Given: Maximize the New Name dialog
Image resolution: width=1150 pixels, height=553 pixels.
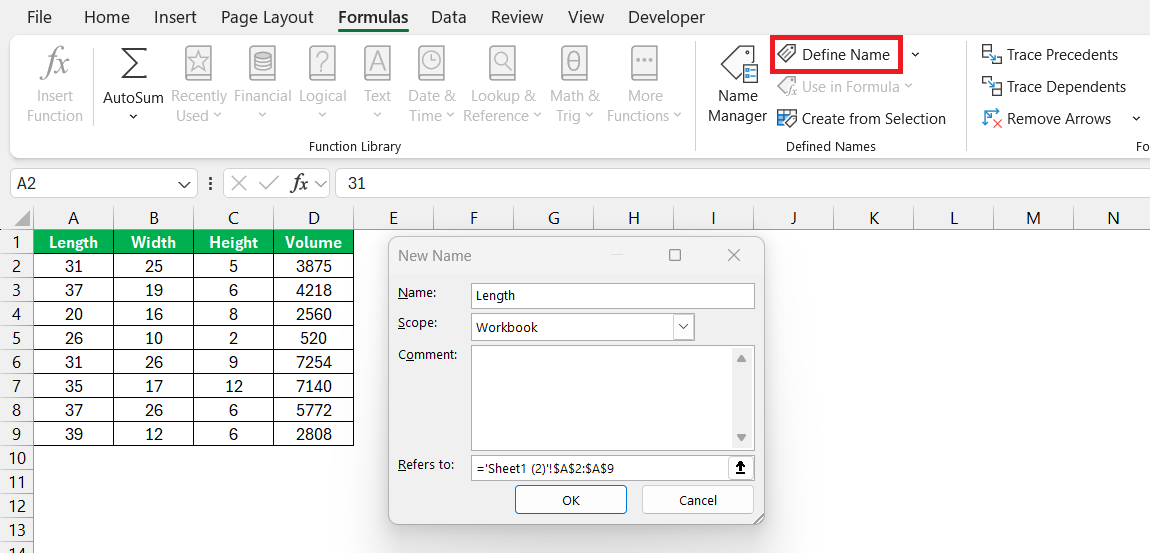Looking at the screenshot, I should (675, 255).
